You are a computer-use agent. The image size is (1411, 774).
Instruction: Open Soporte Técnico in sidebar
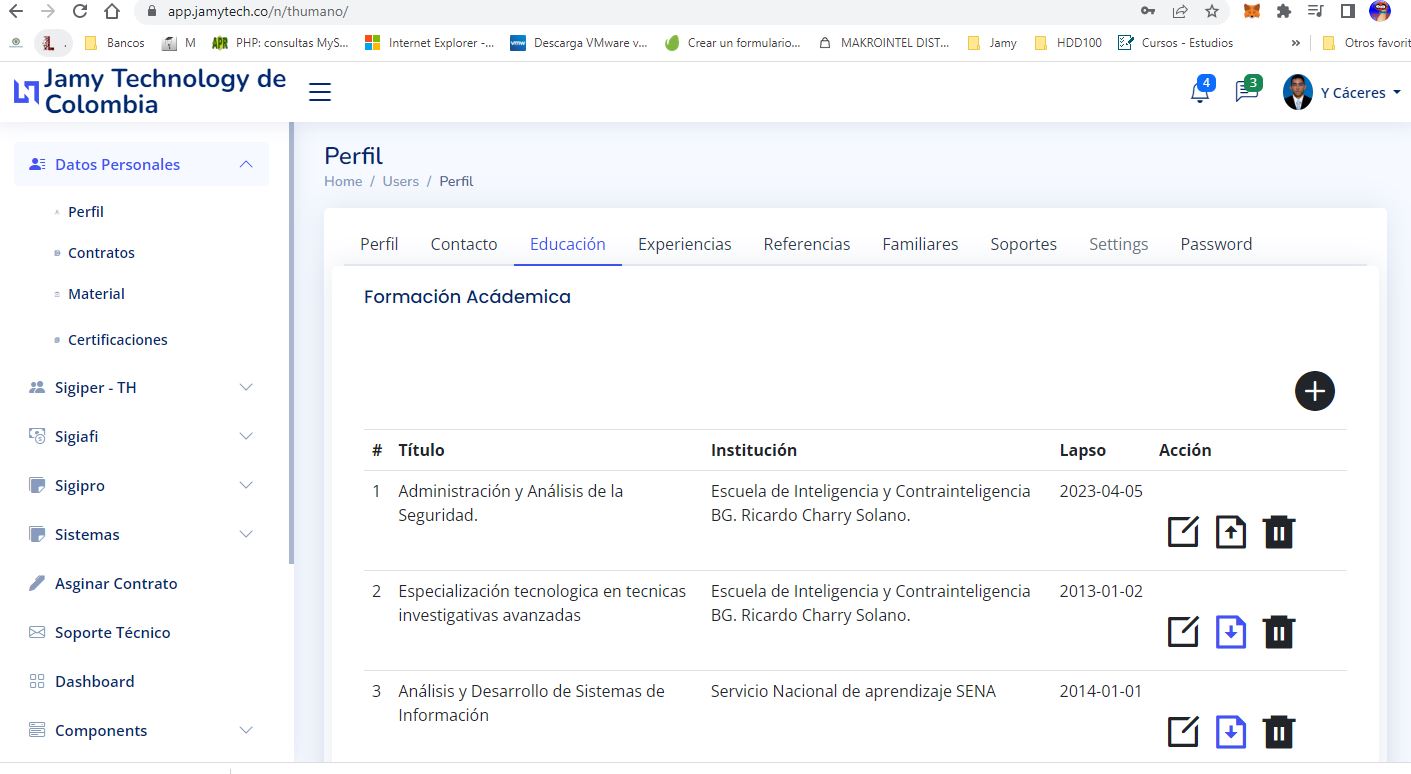tap(112, 632)
